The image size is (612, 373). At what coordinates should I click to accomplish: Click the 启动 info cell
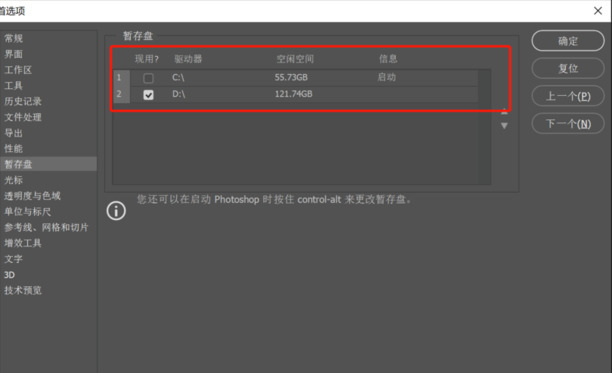[386, 77]
